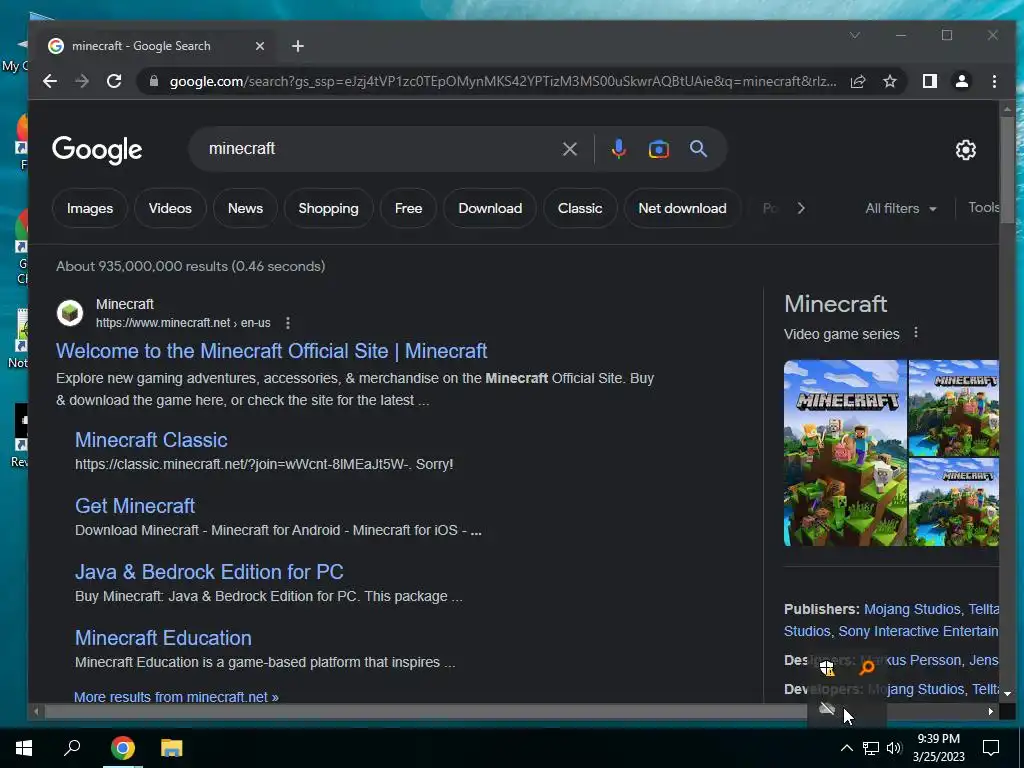1024x768 pixels.
Task: Click the Mojang Studios publisher link
Action: pyautogui.click(x=912, y=609)
